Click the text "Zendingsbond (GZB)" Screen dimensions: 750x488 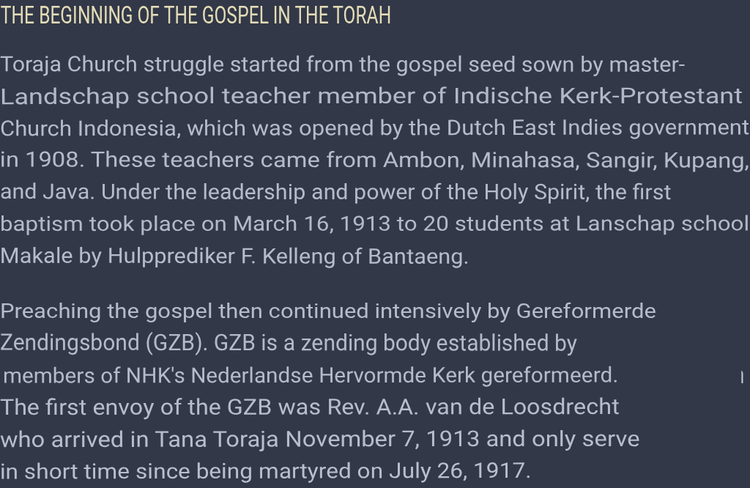pos(93,343)
